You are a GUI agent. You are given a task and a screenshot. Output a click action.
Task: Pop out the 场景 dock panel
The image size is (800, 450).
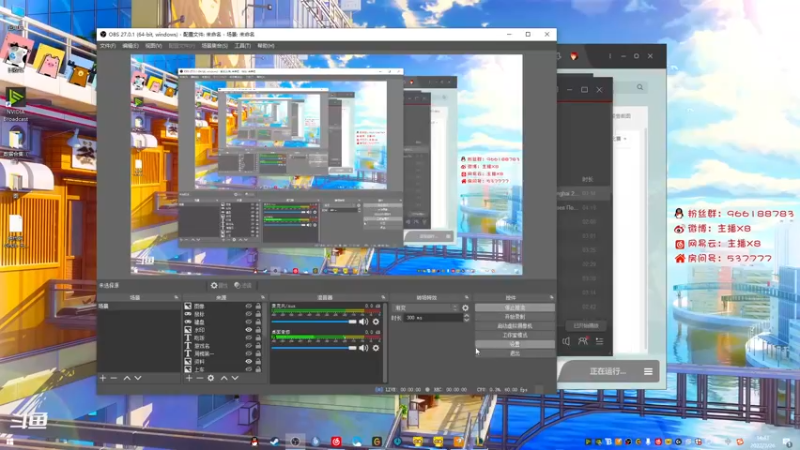point(177,297)
